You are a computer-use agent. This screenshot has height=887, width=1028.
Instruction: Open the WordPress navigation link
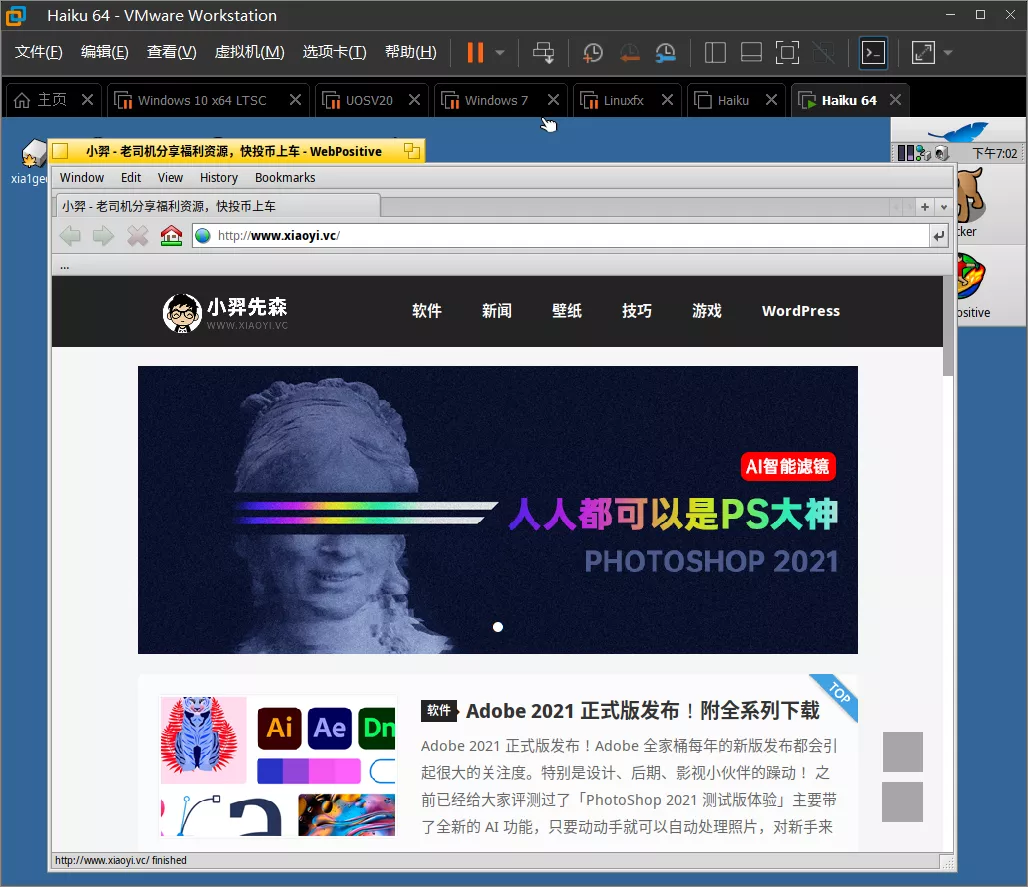coord(801,311)
